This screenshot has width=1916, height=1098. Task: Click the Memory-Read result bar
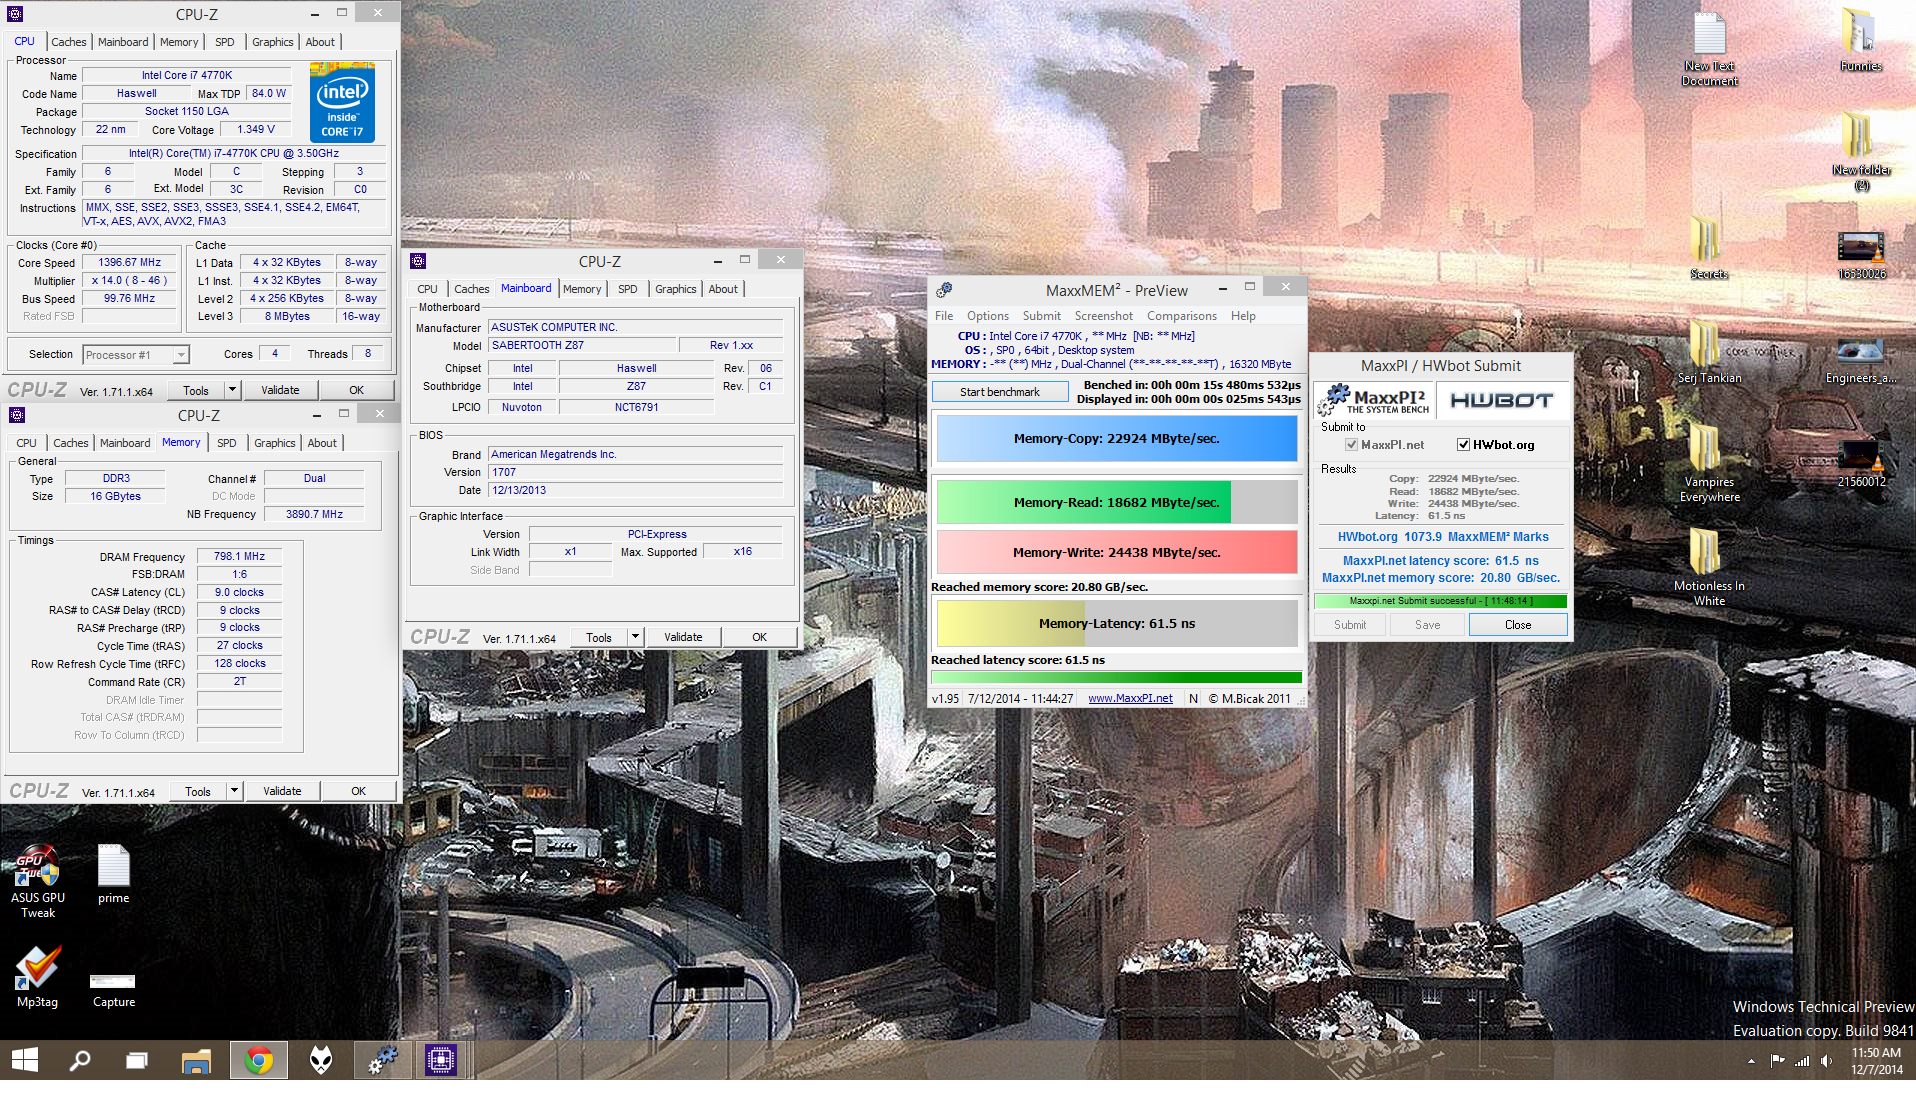click(x=1116, y=502)
